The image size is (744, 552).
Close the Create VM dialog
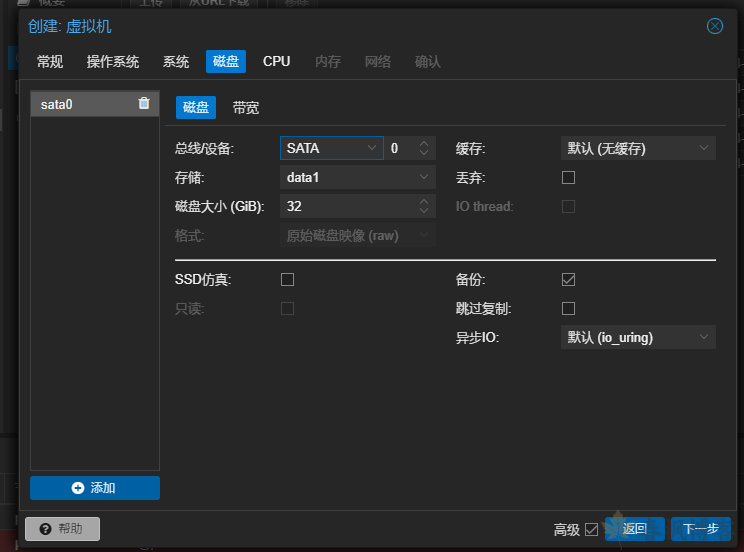tap(715, 26)
